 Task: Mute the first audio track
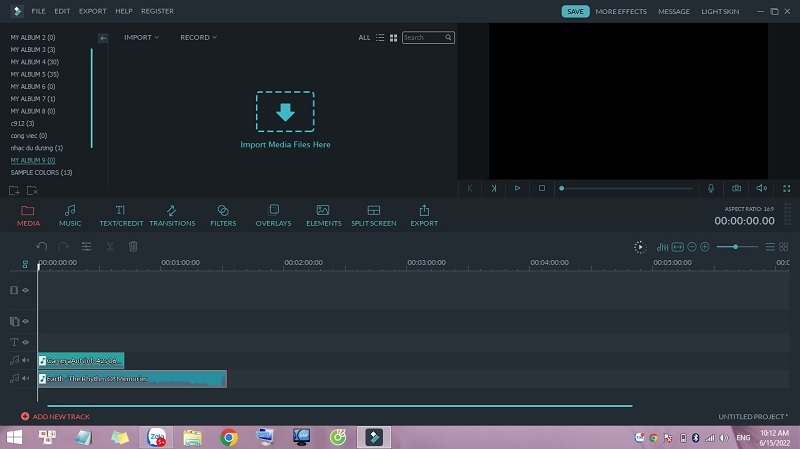pos(26,360)
